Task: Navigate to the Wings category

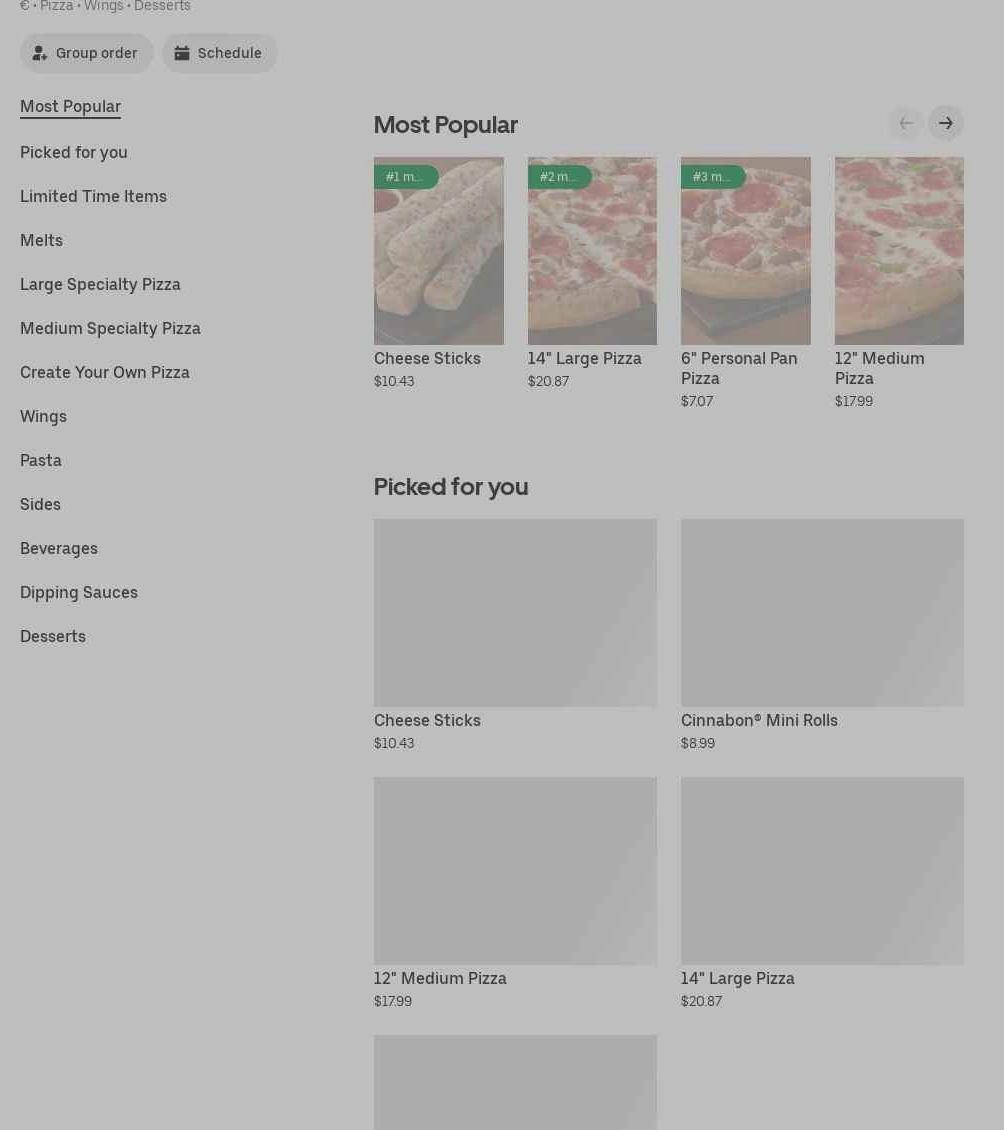Action: pyautogui.click(x=43, y=416)
